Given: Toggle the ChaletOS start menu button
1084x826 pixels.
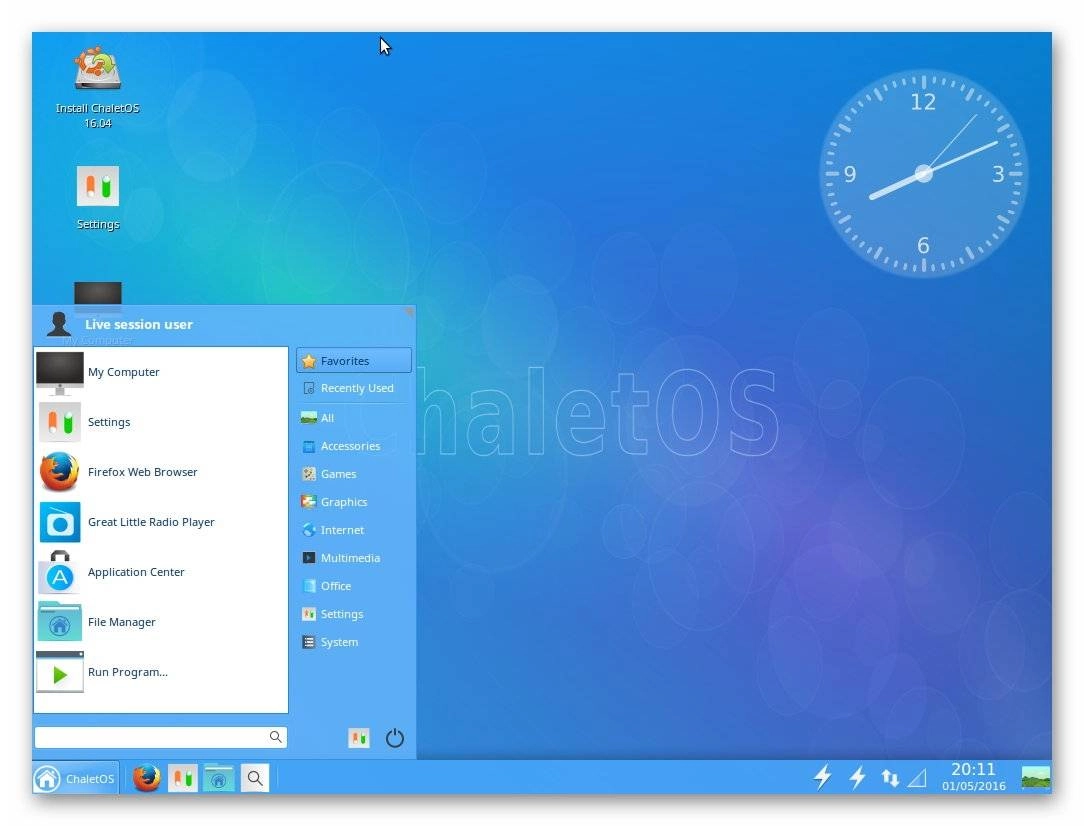Looking at the screenshot, I should (75, 779).
